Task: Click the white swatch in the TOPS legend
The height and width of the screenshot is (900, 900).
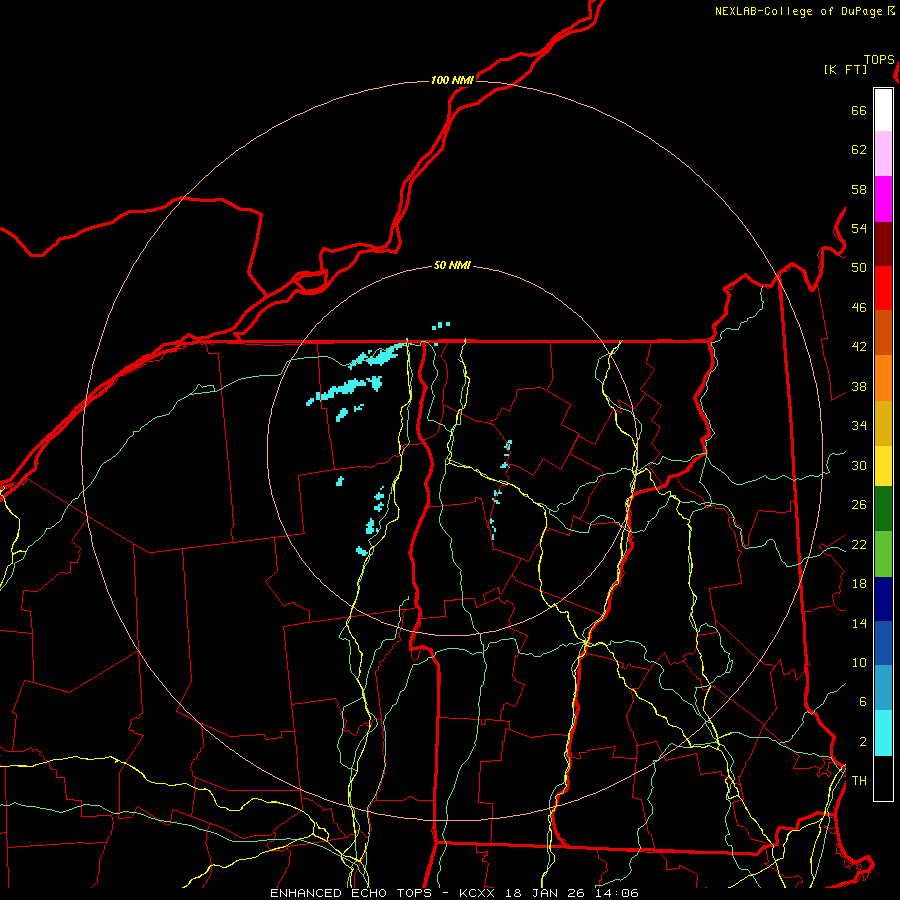Action: (x=883, y=110)
